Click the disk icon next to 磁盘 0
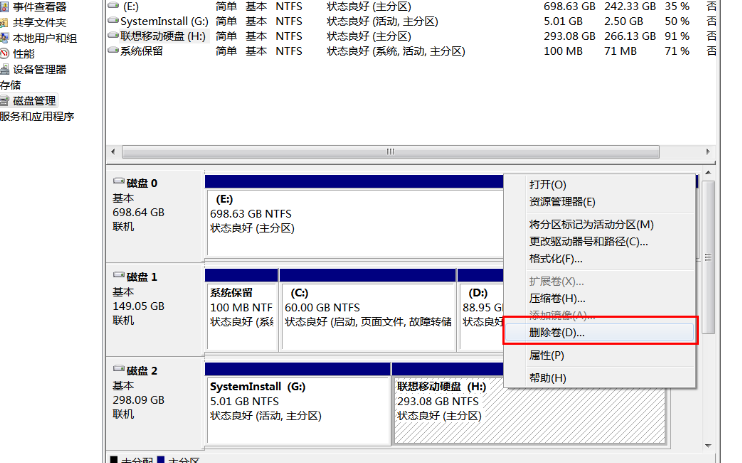Viewport: 742px width, 463px height. coord(119,181)
